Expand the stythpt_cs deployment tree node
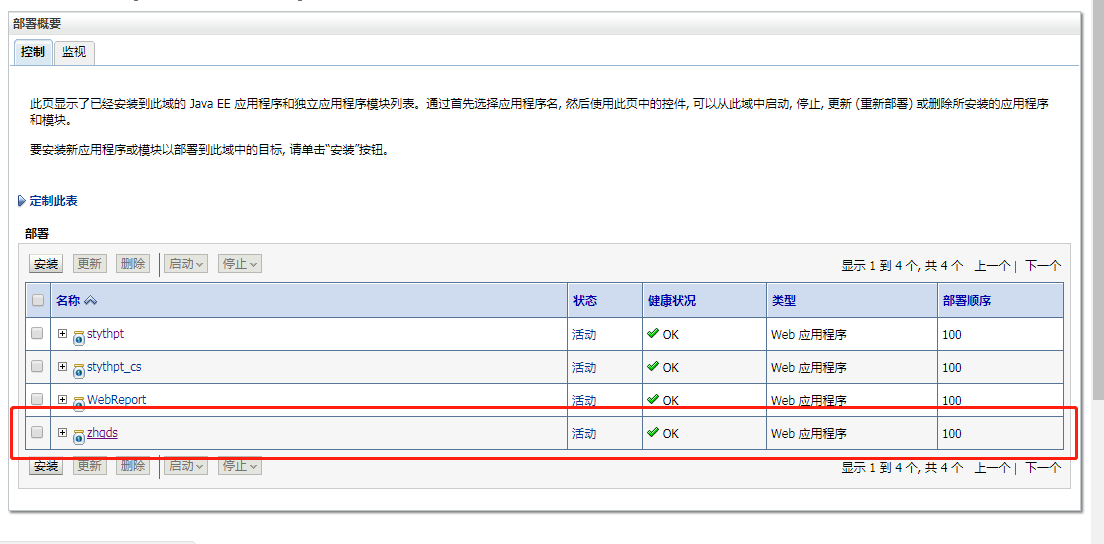 click(62, 367)
